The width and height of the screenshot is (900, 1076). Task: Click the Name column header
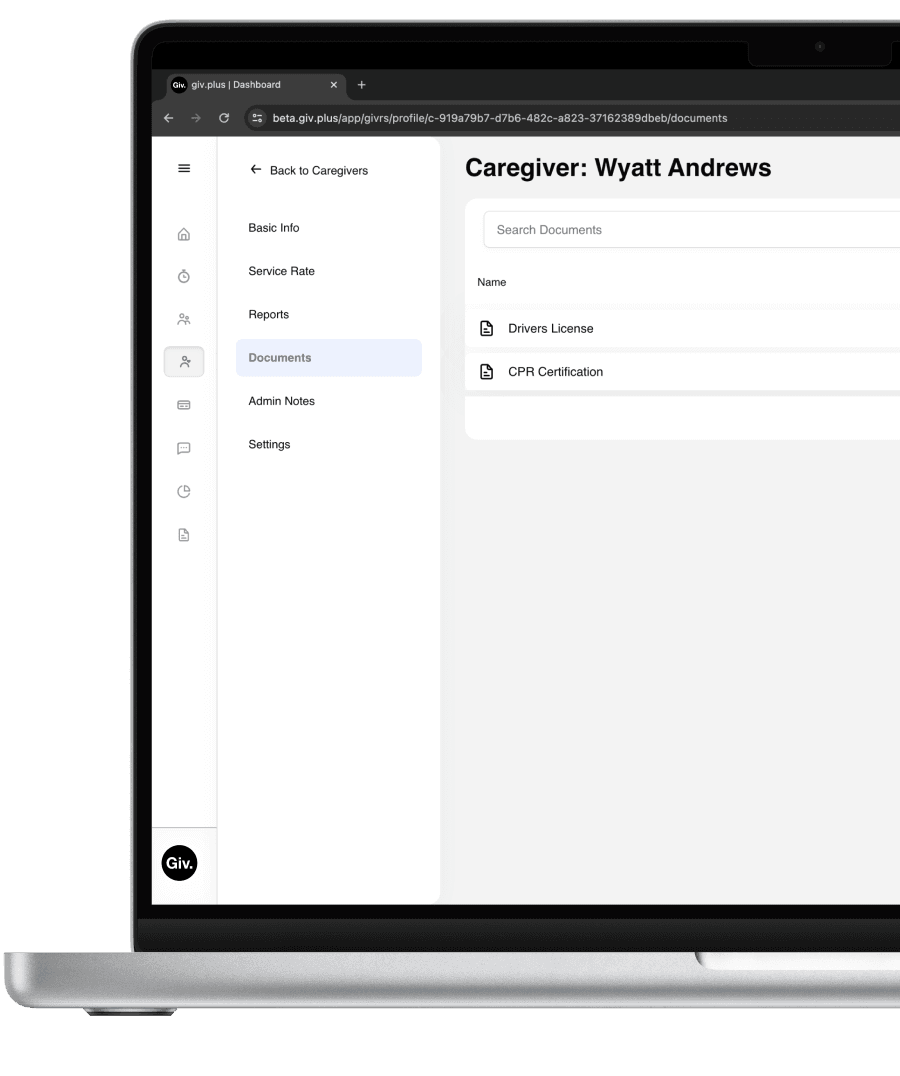pyautogui.click(x=492, y=282)
